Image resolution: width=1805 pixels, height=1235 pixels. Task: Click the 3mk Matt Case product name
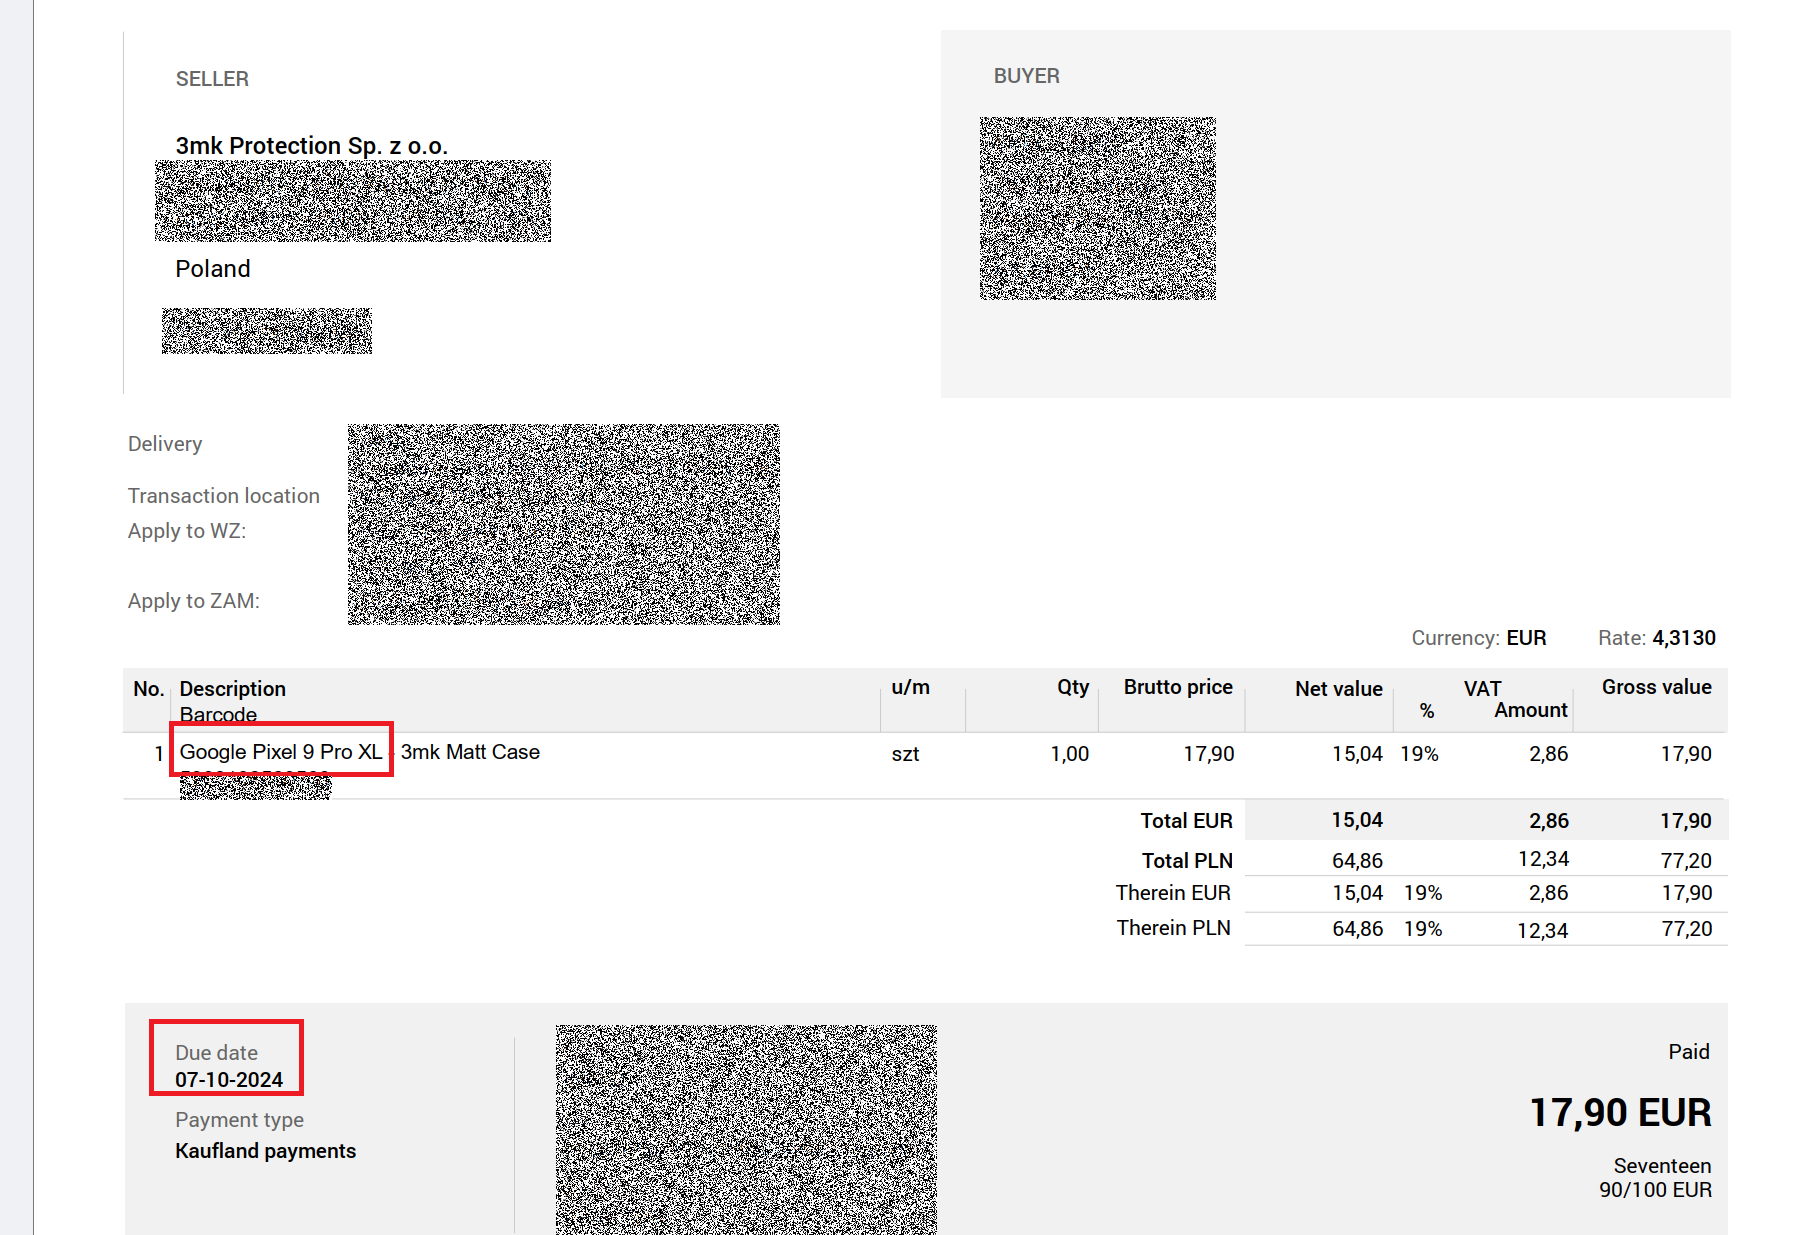click(x=470, y=752)
